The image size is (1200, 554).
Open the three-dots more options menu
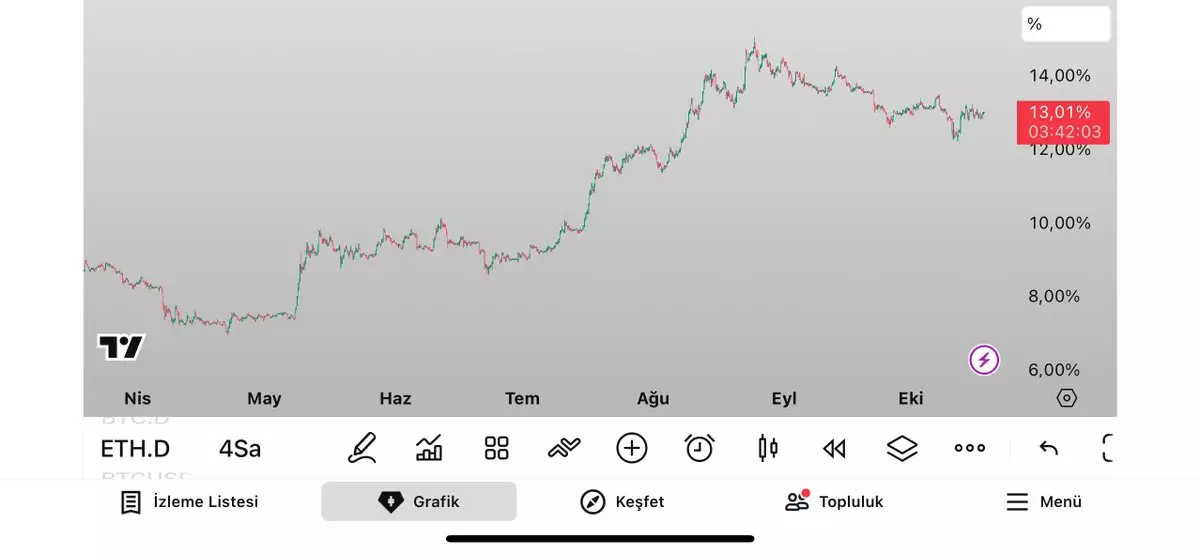[x=969, y=448]
